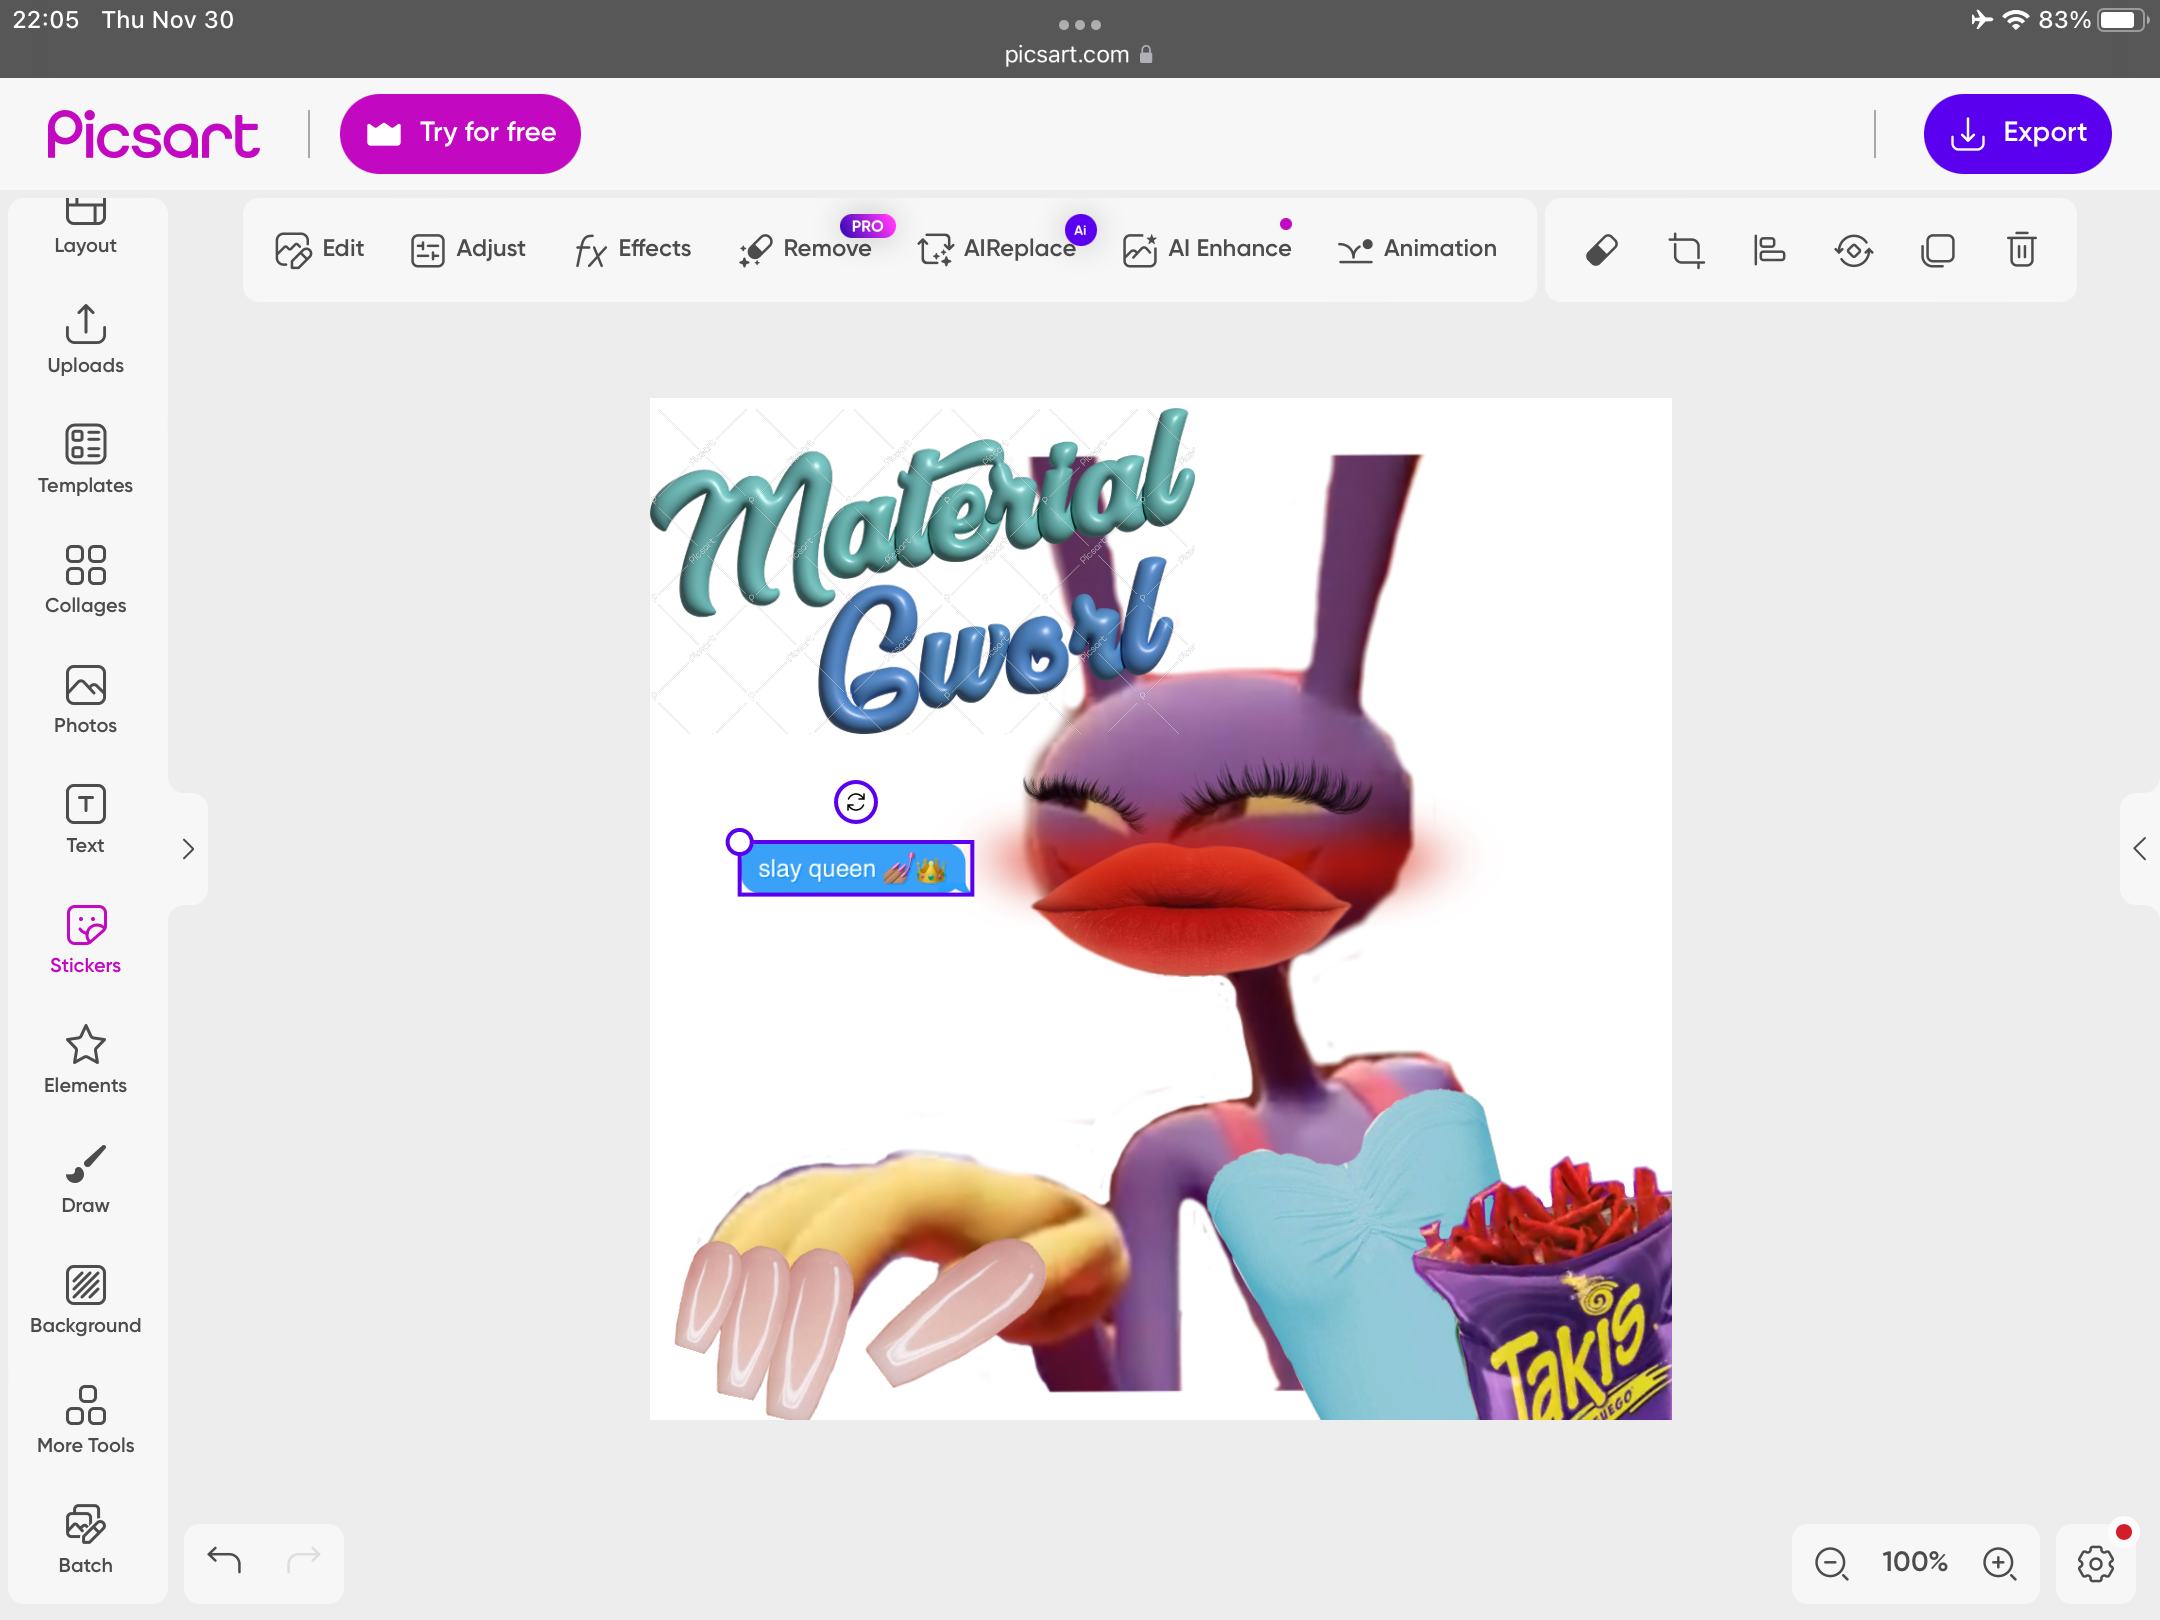Open the Uploads panel
Viewport: 2160px width, 1620px height.
[85, 340]
